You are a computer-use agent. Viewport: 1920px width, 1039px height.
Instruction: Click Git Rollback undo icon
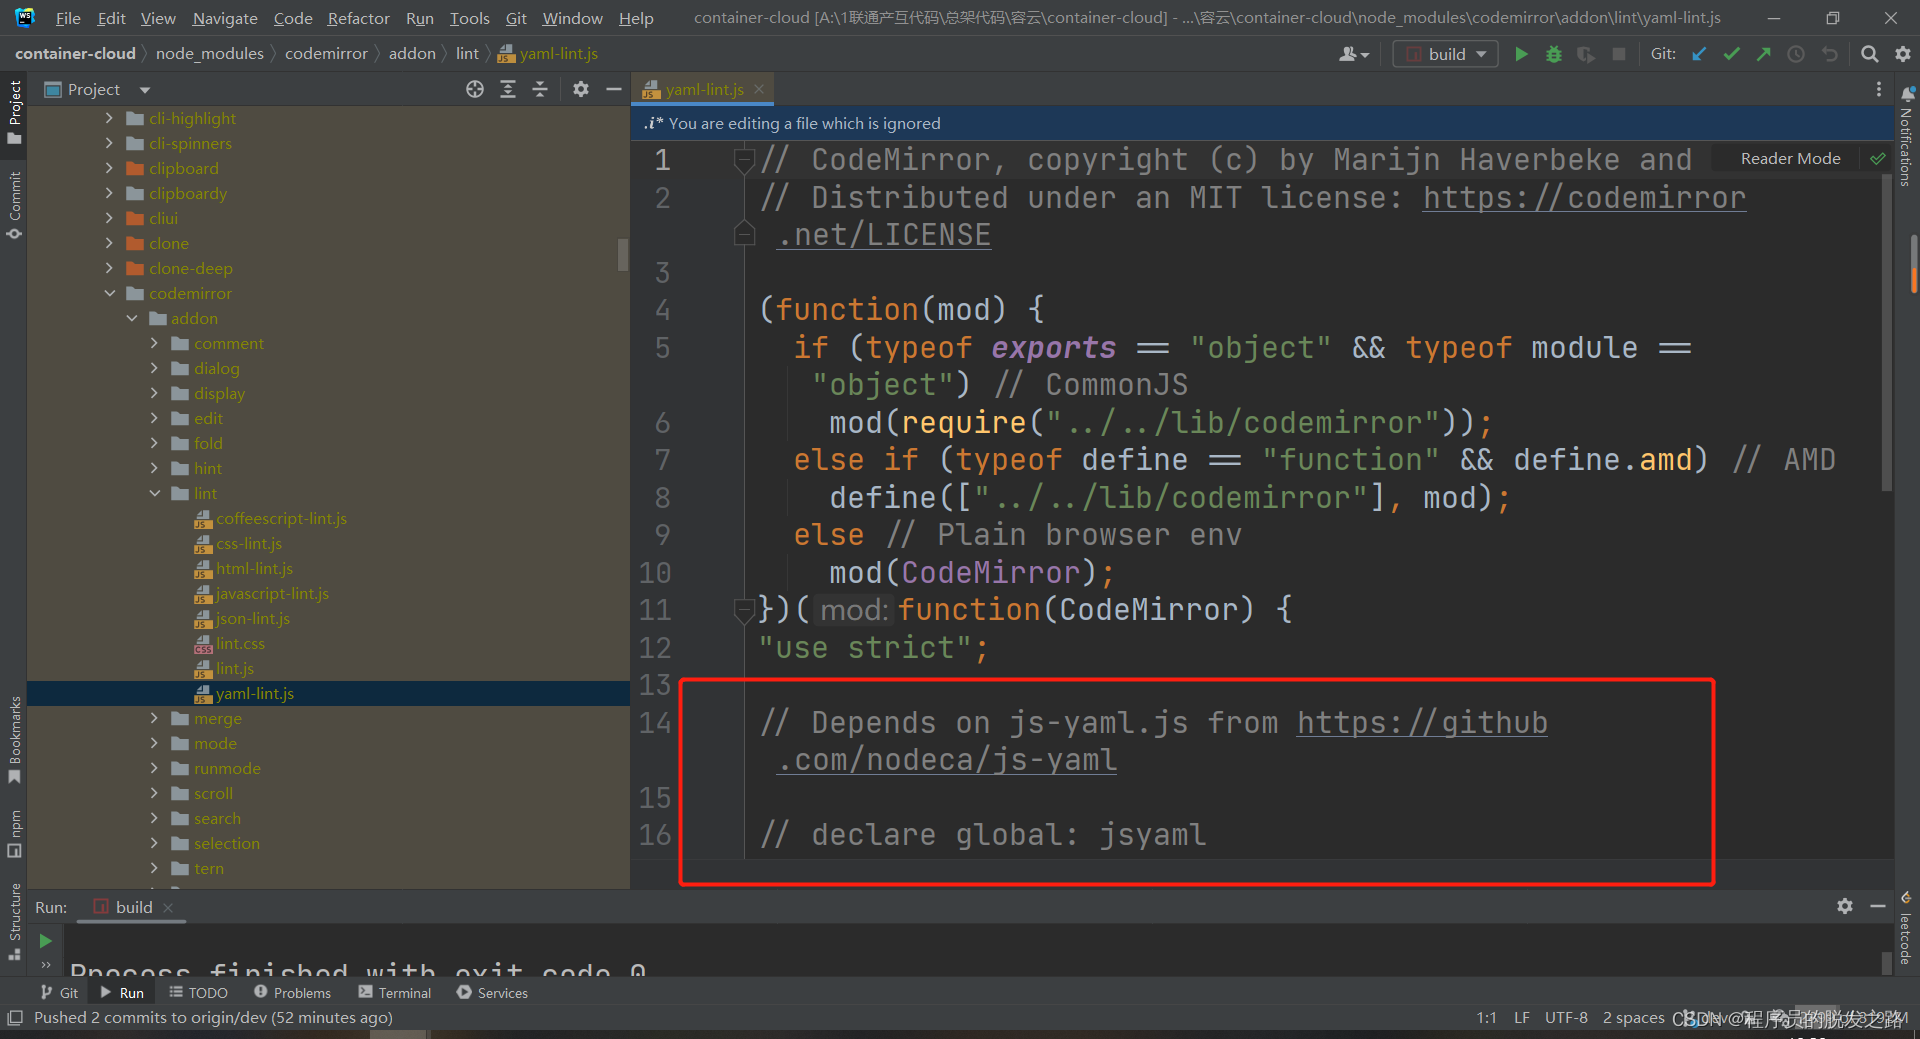pyautogui.click(x=1829, y=54)
